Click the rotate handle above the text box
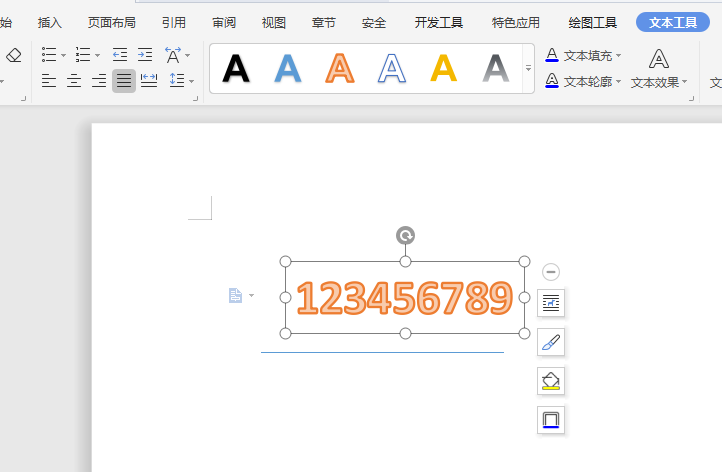The width and height of the screenshot is (722, 472). click(405, 235)
